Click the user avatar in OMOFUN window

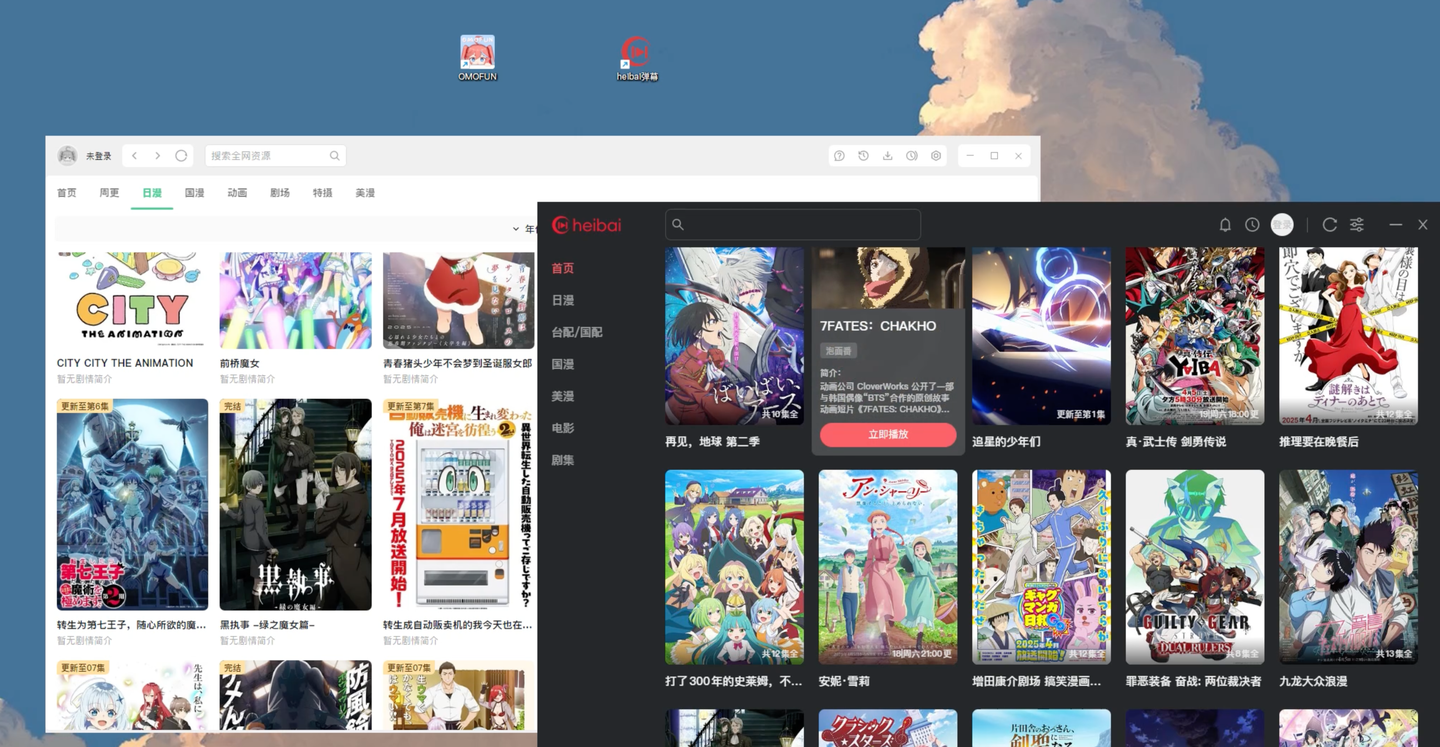[x=67, y=156]
